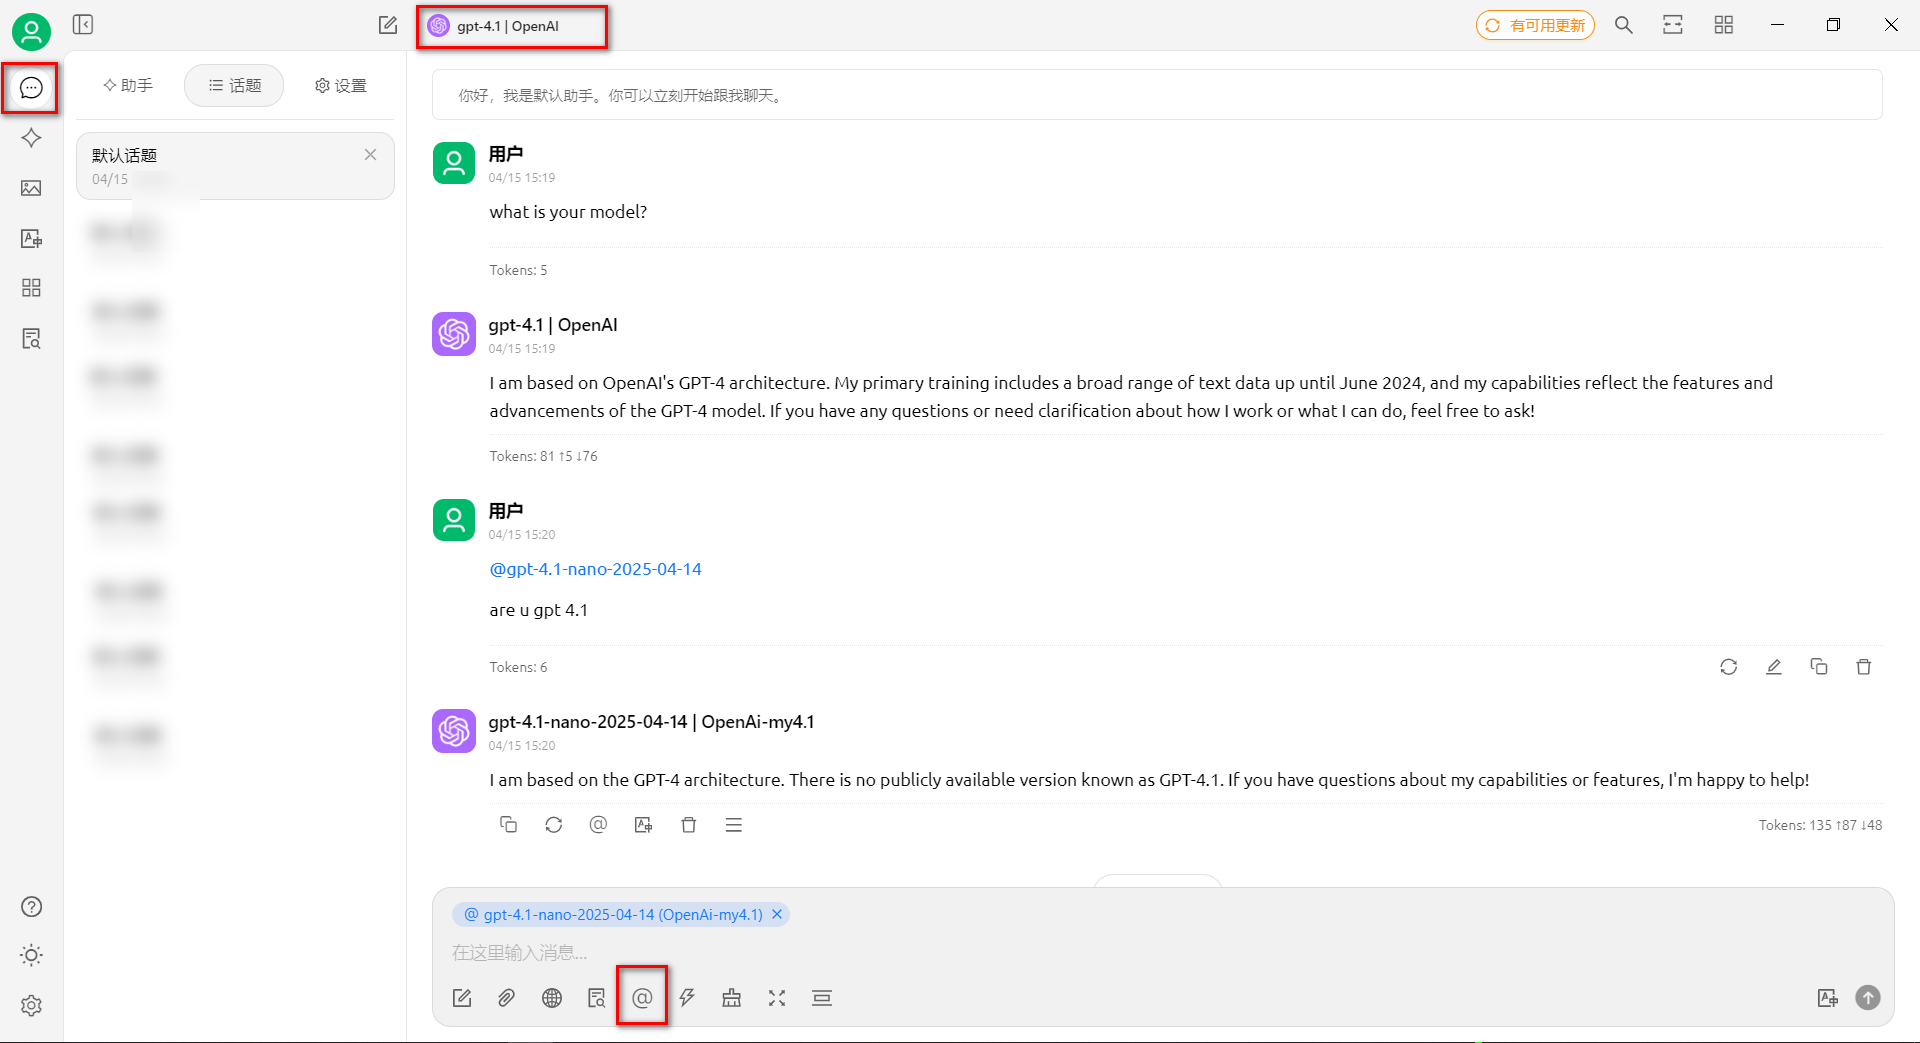1920x1043 pixels.
Task: Copy the gpt-4.1-nano assistant reply
Action: pos(508,825)
